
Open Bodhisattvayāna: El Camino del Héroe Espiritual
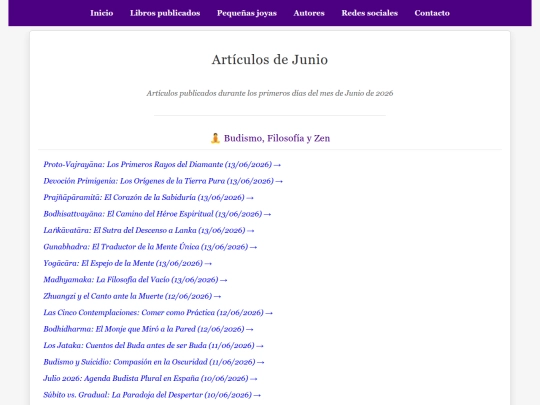click(157, 214)
